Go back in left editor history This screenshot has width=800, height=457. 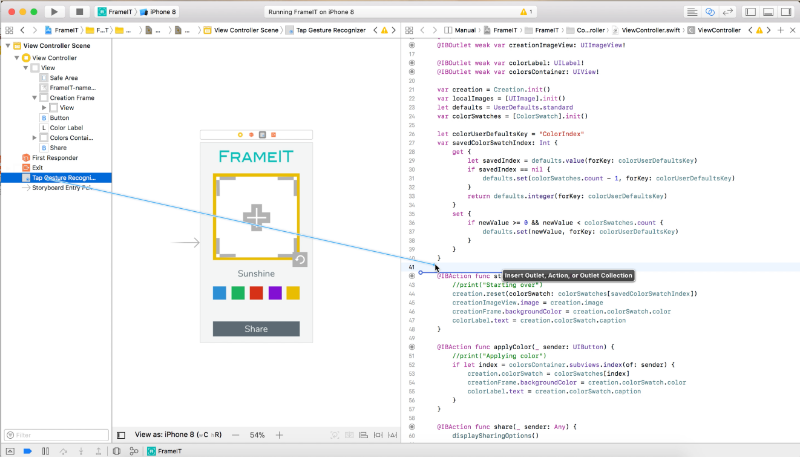22,30
